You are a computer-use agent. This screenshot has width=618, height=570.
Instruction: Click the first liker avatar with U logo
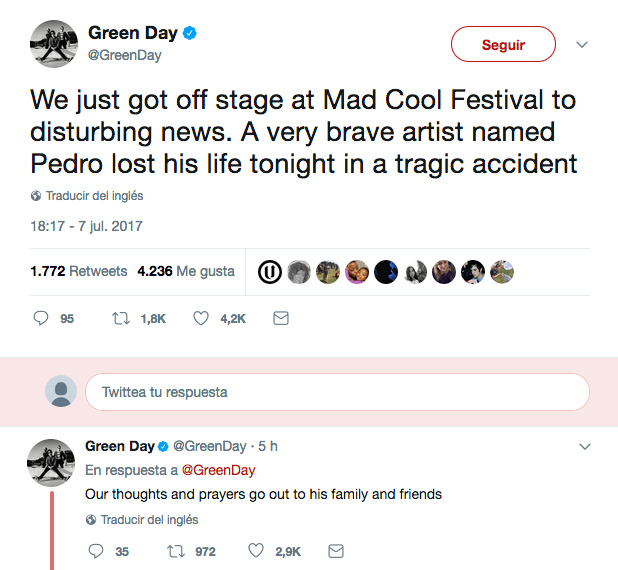pos(268,271)
